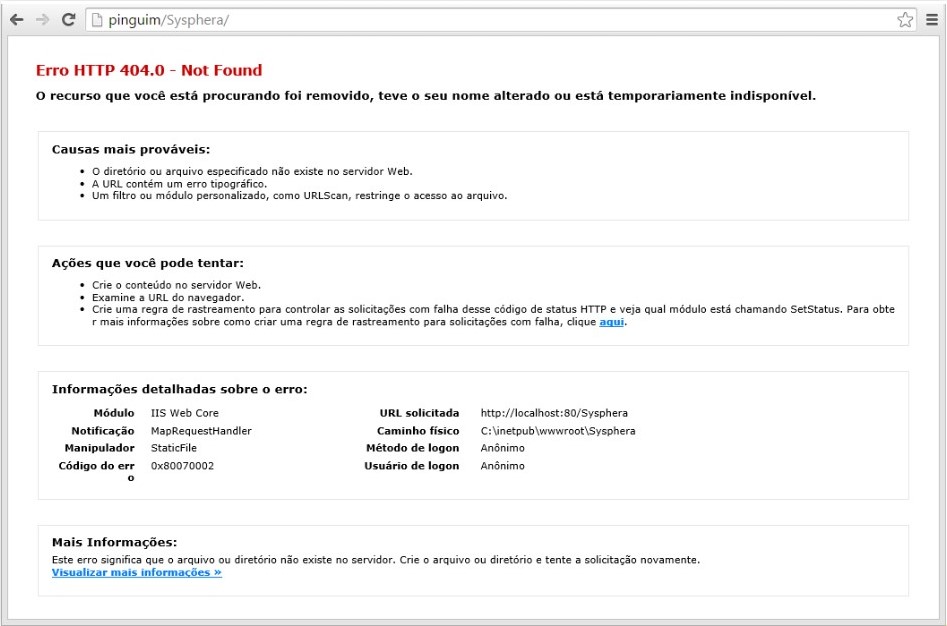Click bullet 'O diretório ou arquivo especificado não existe'

252,171
